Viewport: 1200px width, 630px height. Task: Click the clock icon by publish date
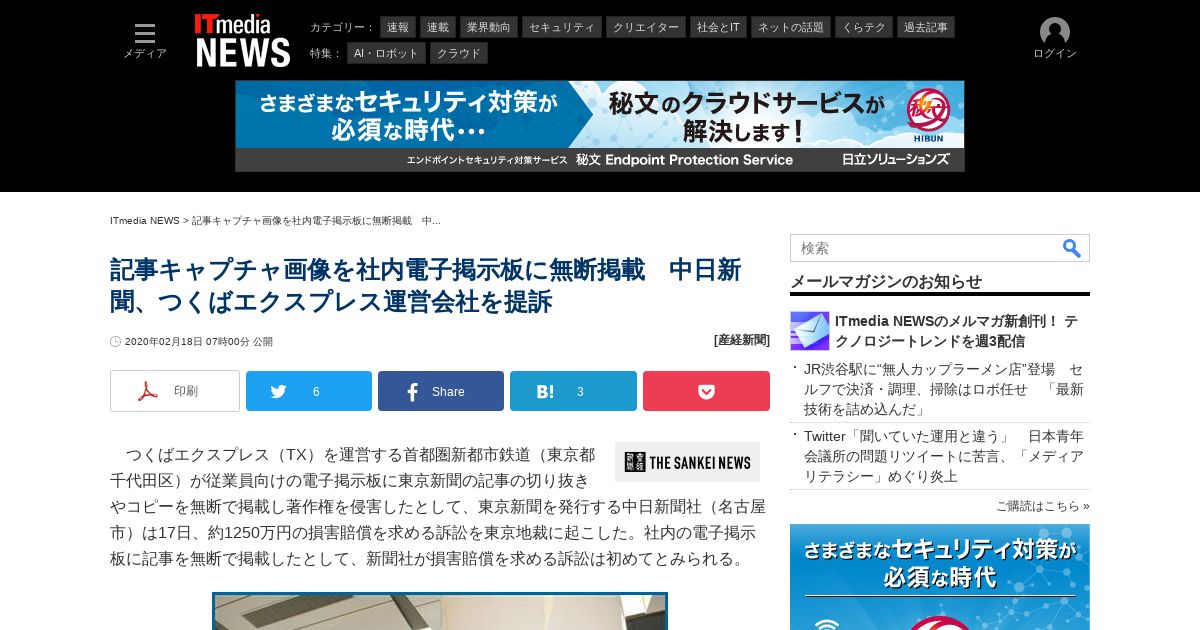(115, 341)
